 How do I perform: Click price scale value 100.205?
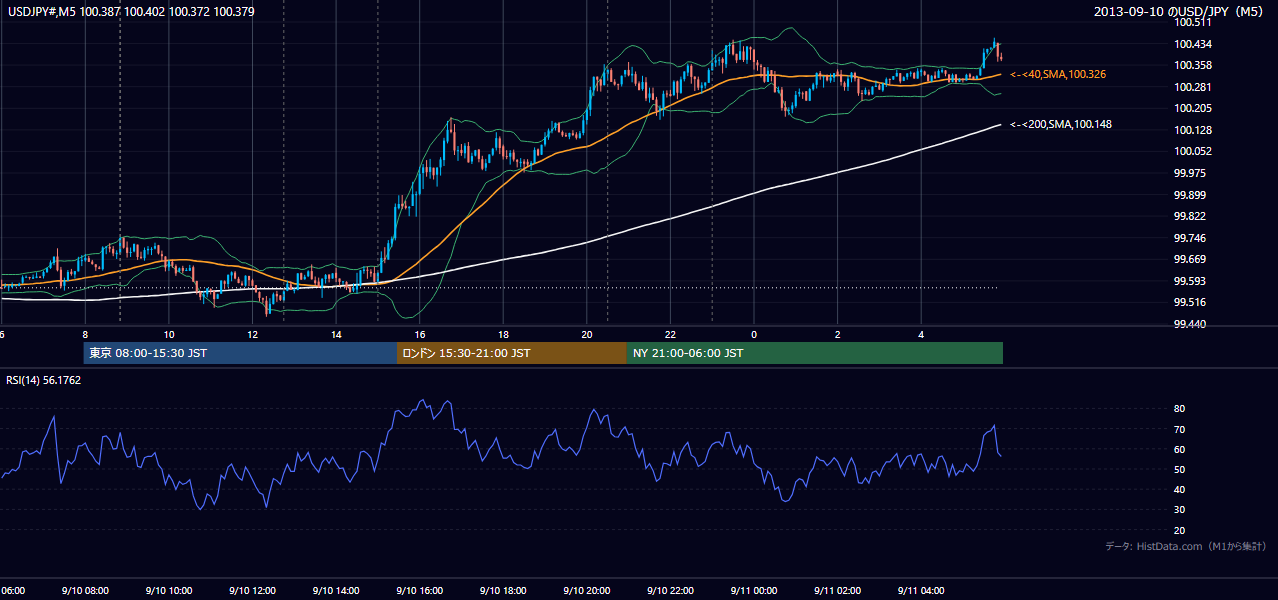pyautogui.click(x=1193, y=108)
